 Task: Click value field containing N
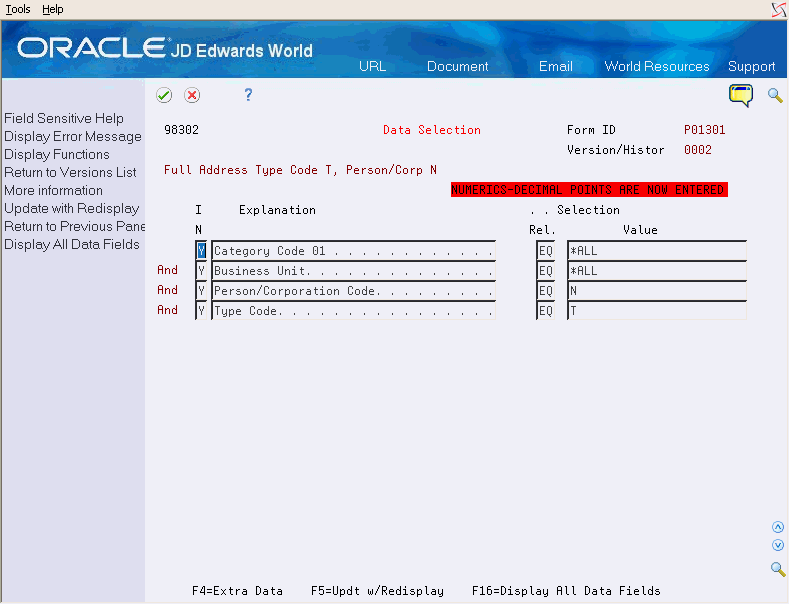tap(657, 291)
